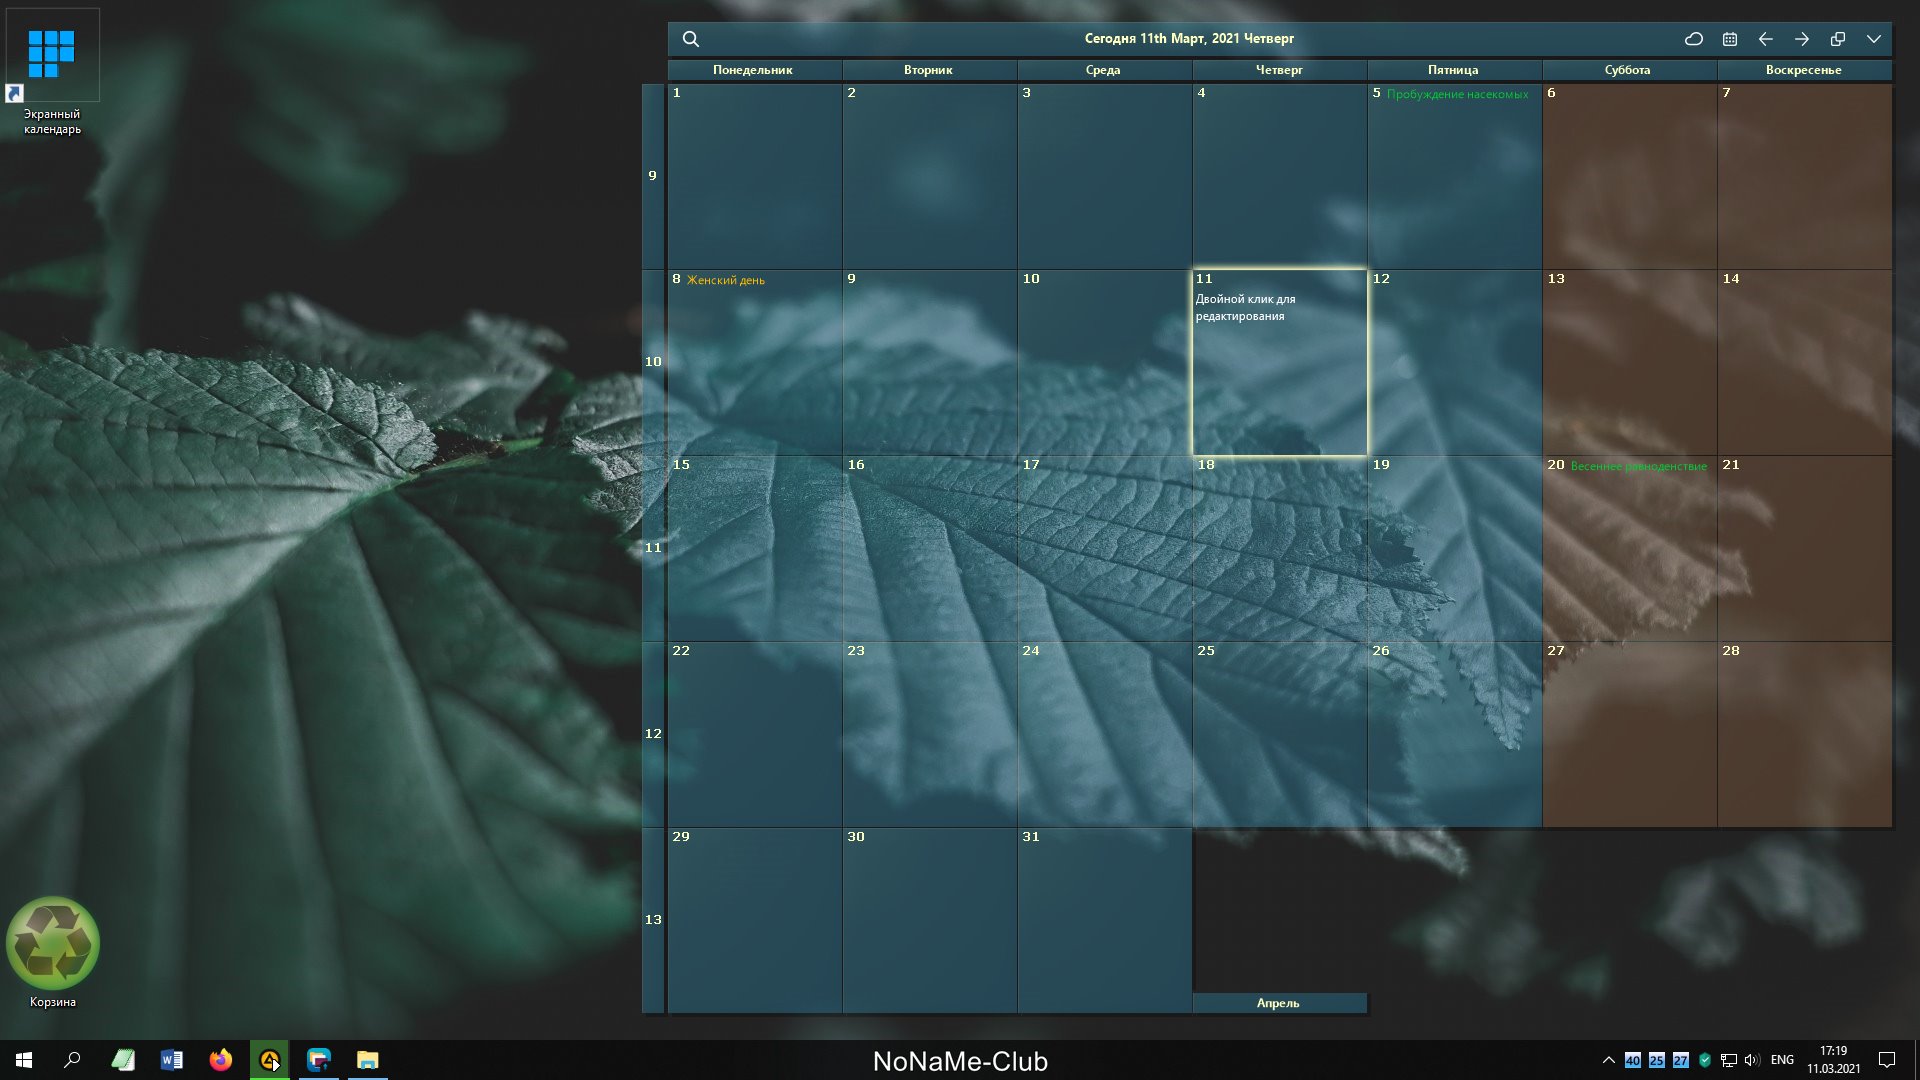Select the Вторник column header

pos(929,70)
